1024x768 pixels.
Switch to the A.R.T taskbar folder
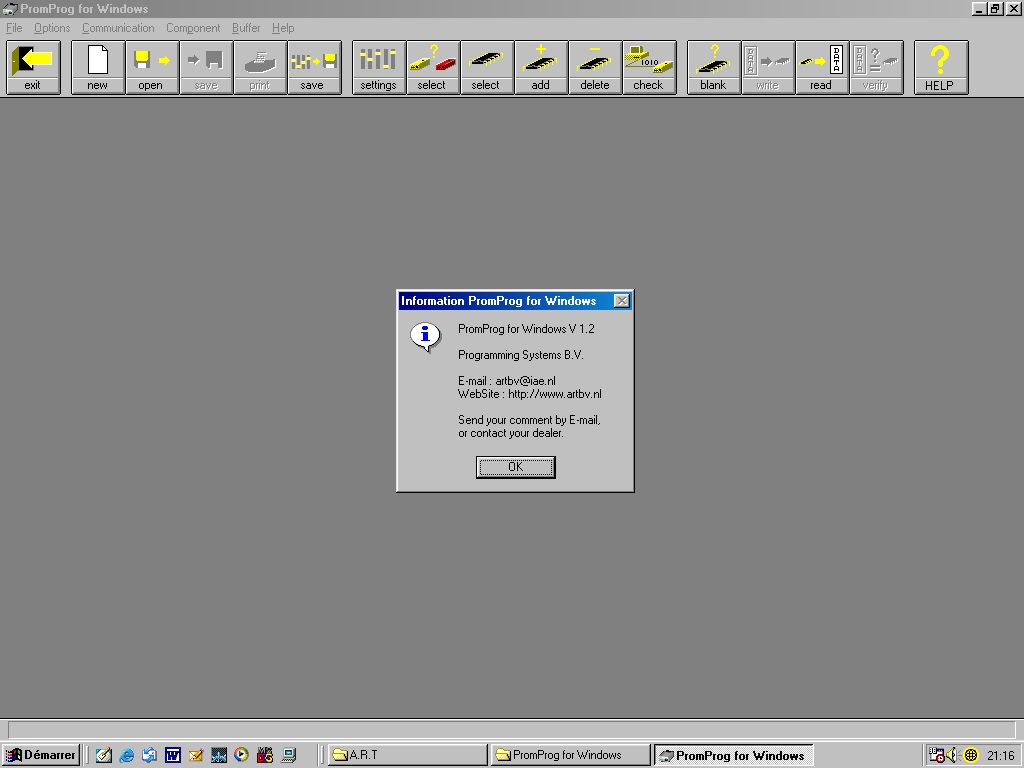coord(408,755)
